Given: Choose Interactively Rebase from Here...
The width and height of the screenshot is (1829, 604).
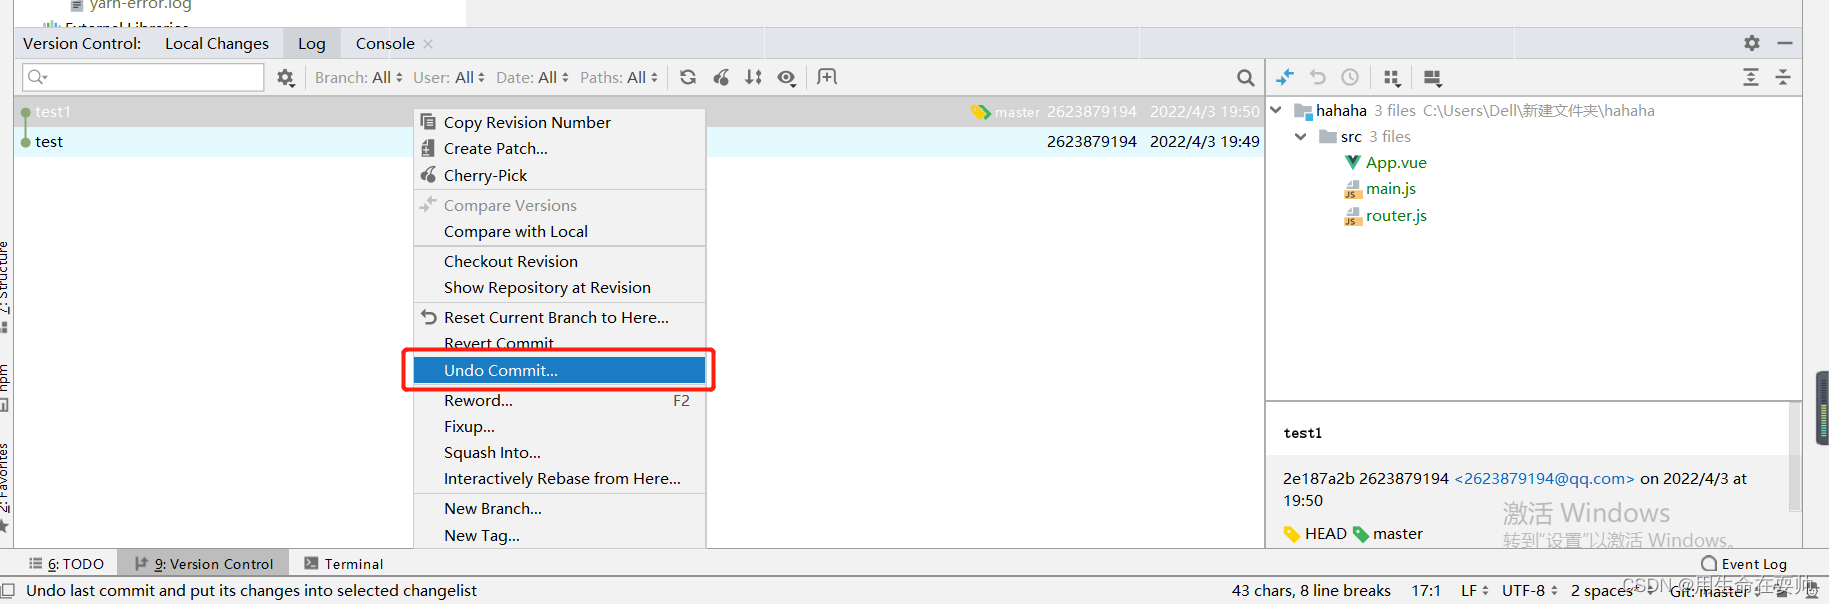Looking at the screenshot, I should tap(560, 478).
